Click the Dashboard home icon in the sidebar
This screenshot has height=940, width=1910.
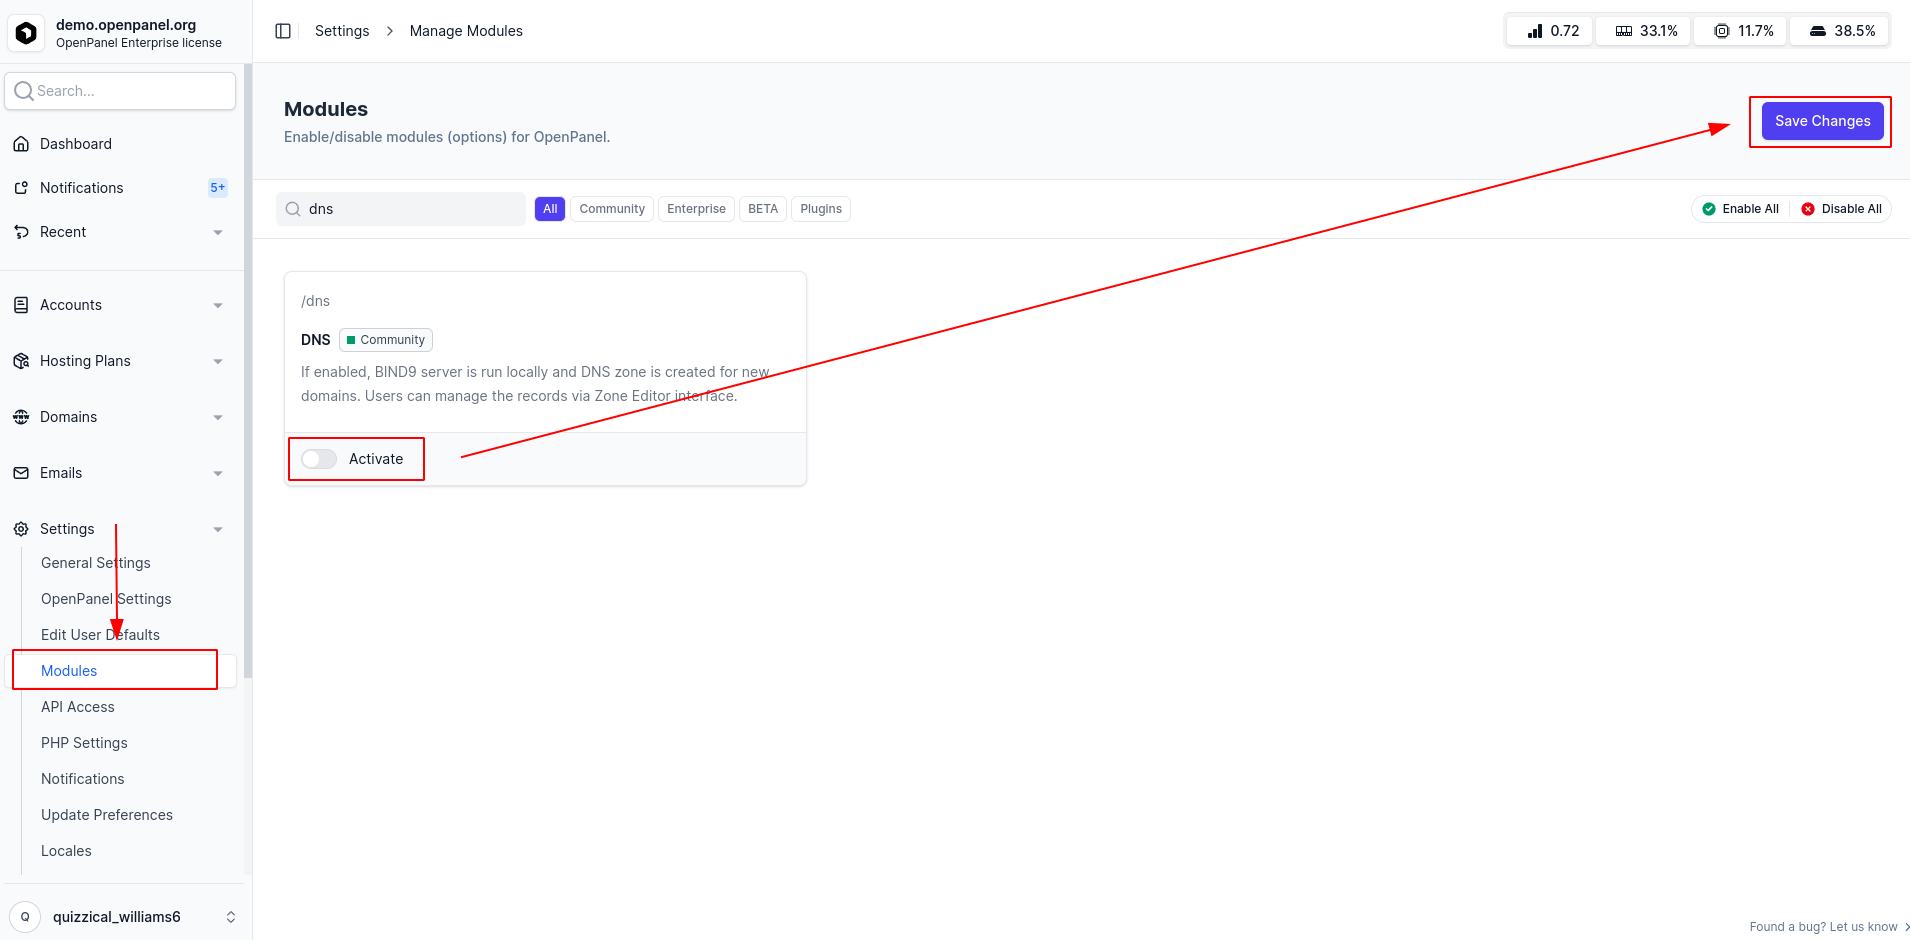[x=21, y=143]
